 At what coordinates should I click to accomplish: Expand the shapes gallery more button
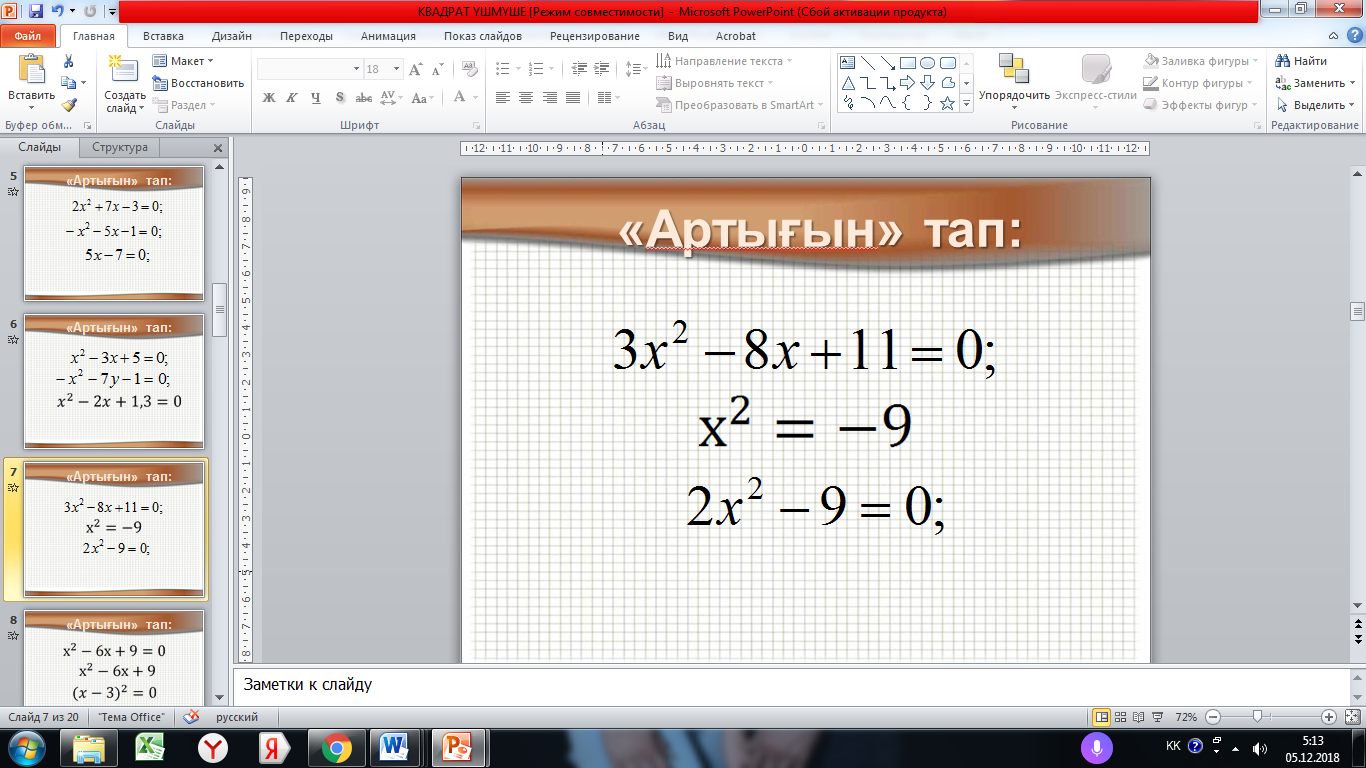pyautogui.click(x=967, y=103)
